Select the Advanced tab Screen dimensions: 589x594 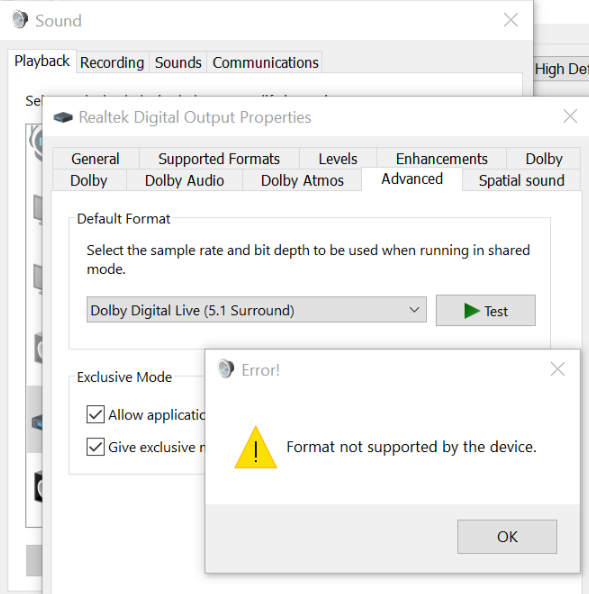click(412, 179)
